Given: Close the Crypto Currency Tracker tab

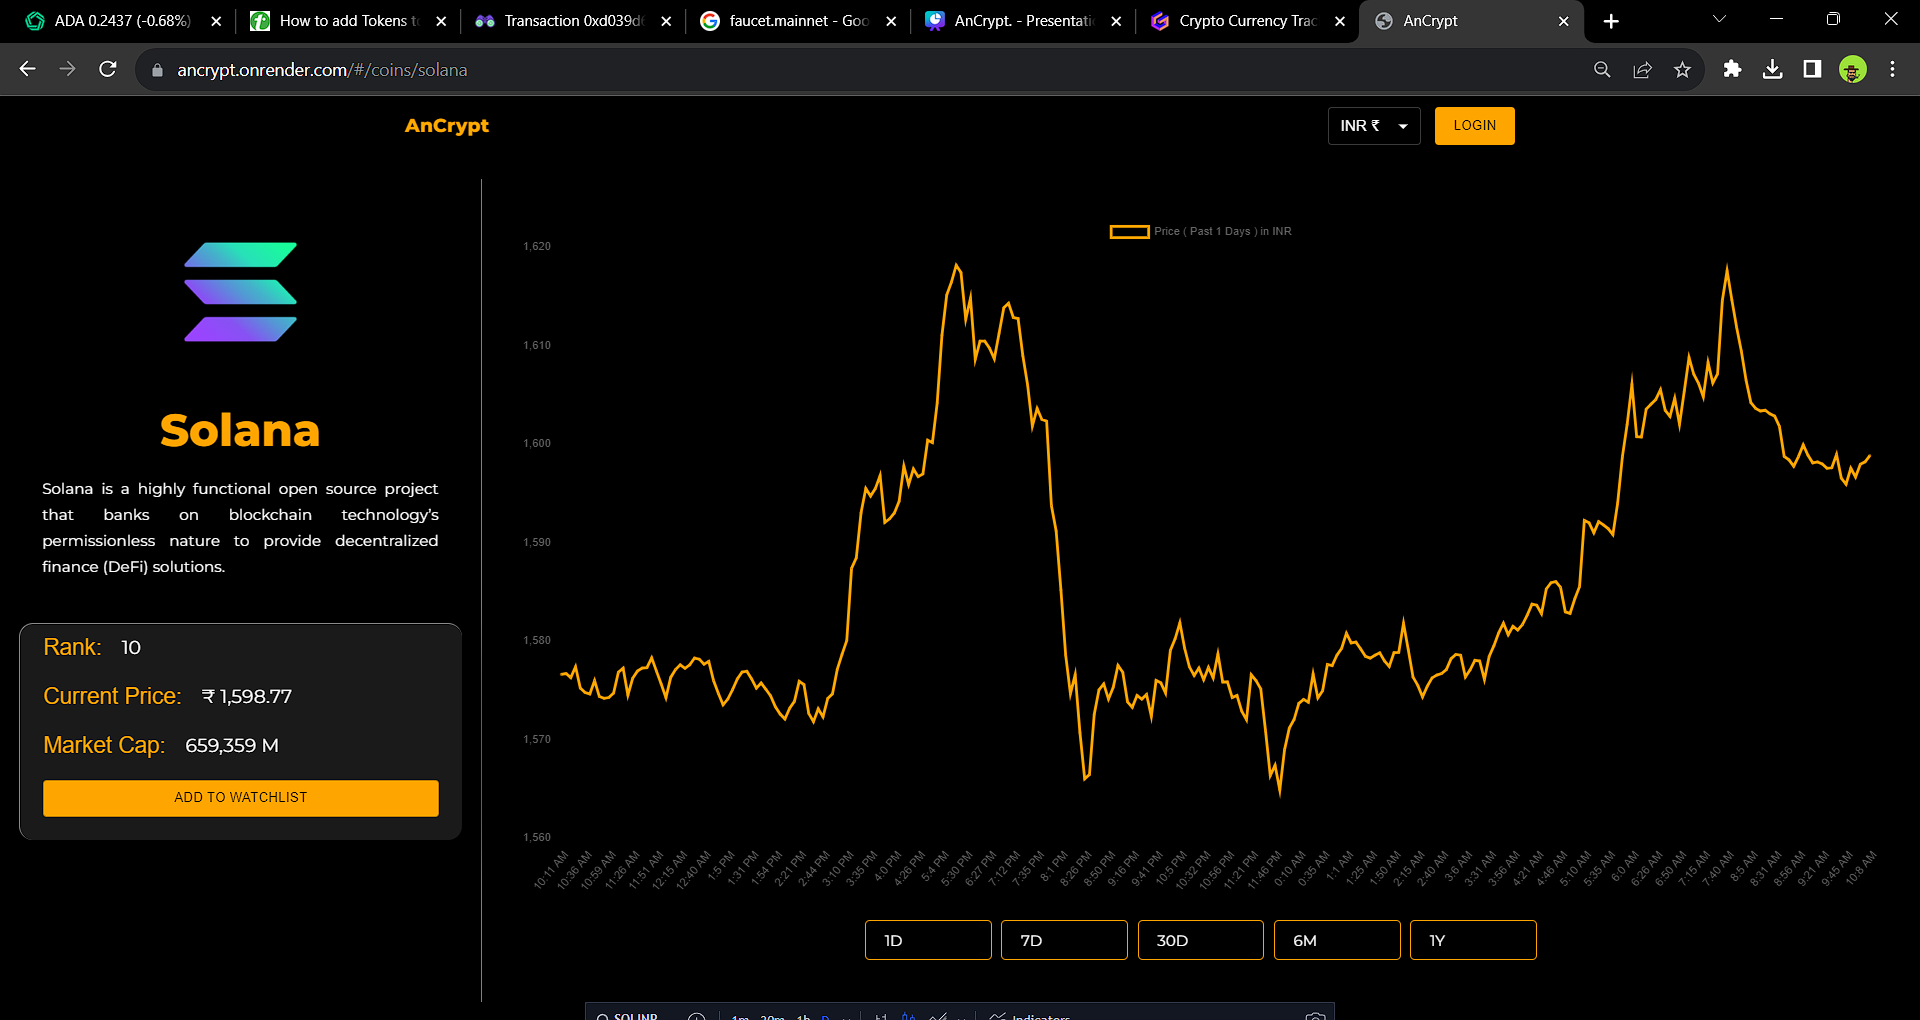Looking at the screenshot, I should (x=1340, y=21).
